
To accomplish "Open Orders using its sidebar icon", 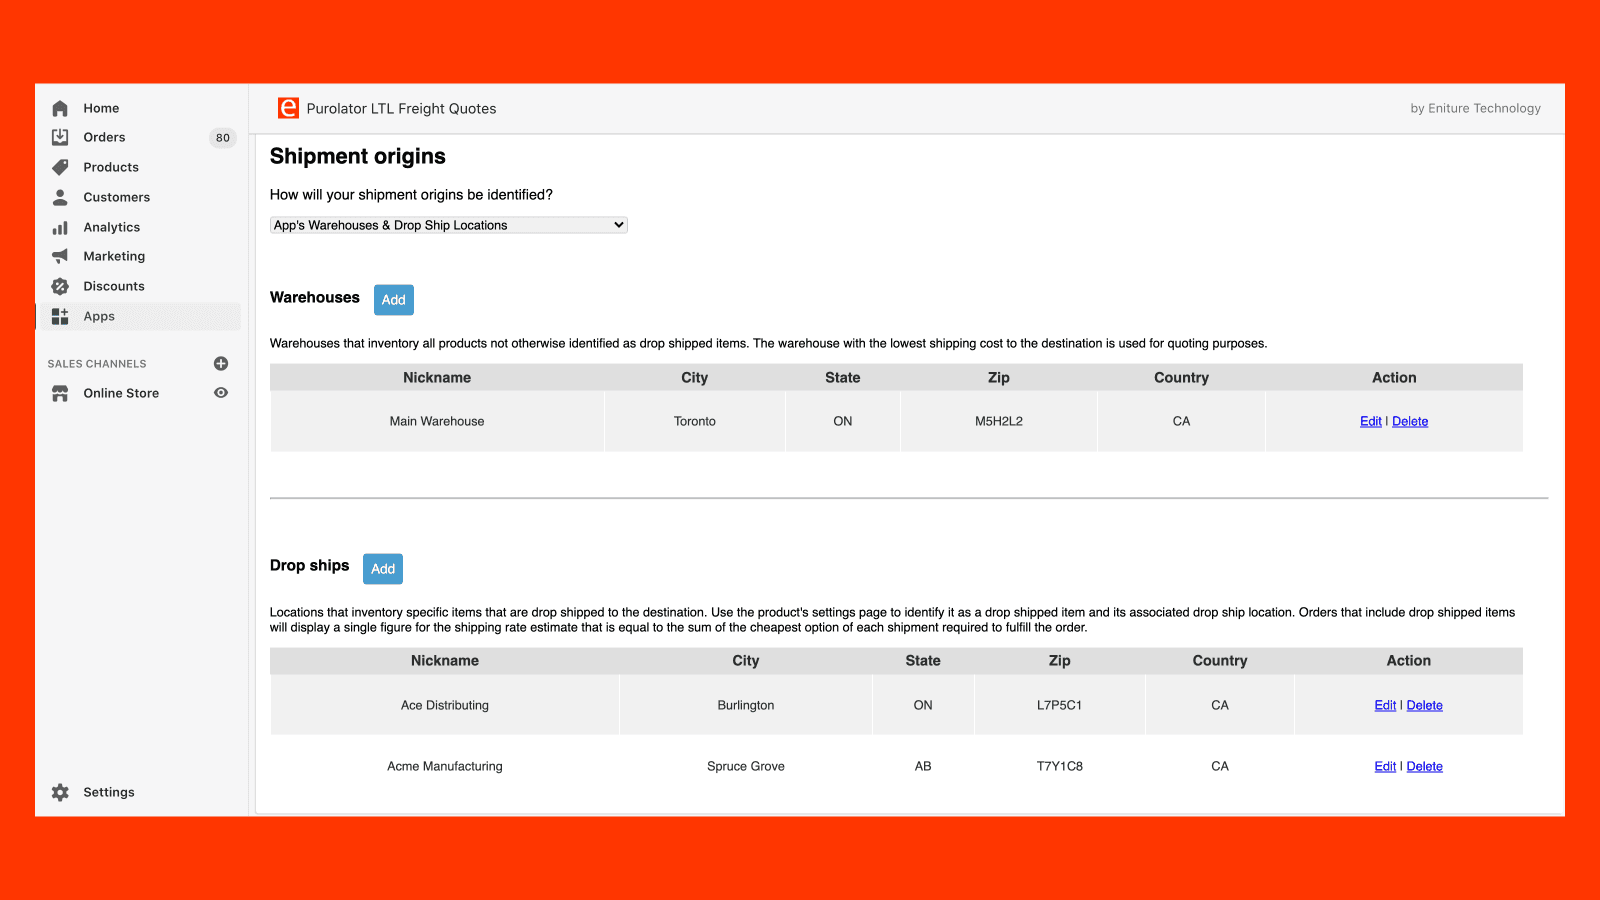I will pos(60,137).
